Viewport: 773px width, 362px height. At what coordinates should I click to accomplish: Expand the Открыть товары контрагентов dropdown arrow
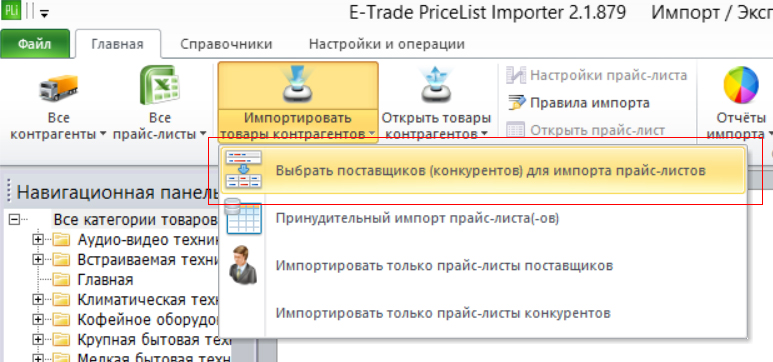[x=484, y=134]
